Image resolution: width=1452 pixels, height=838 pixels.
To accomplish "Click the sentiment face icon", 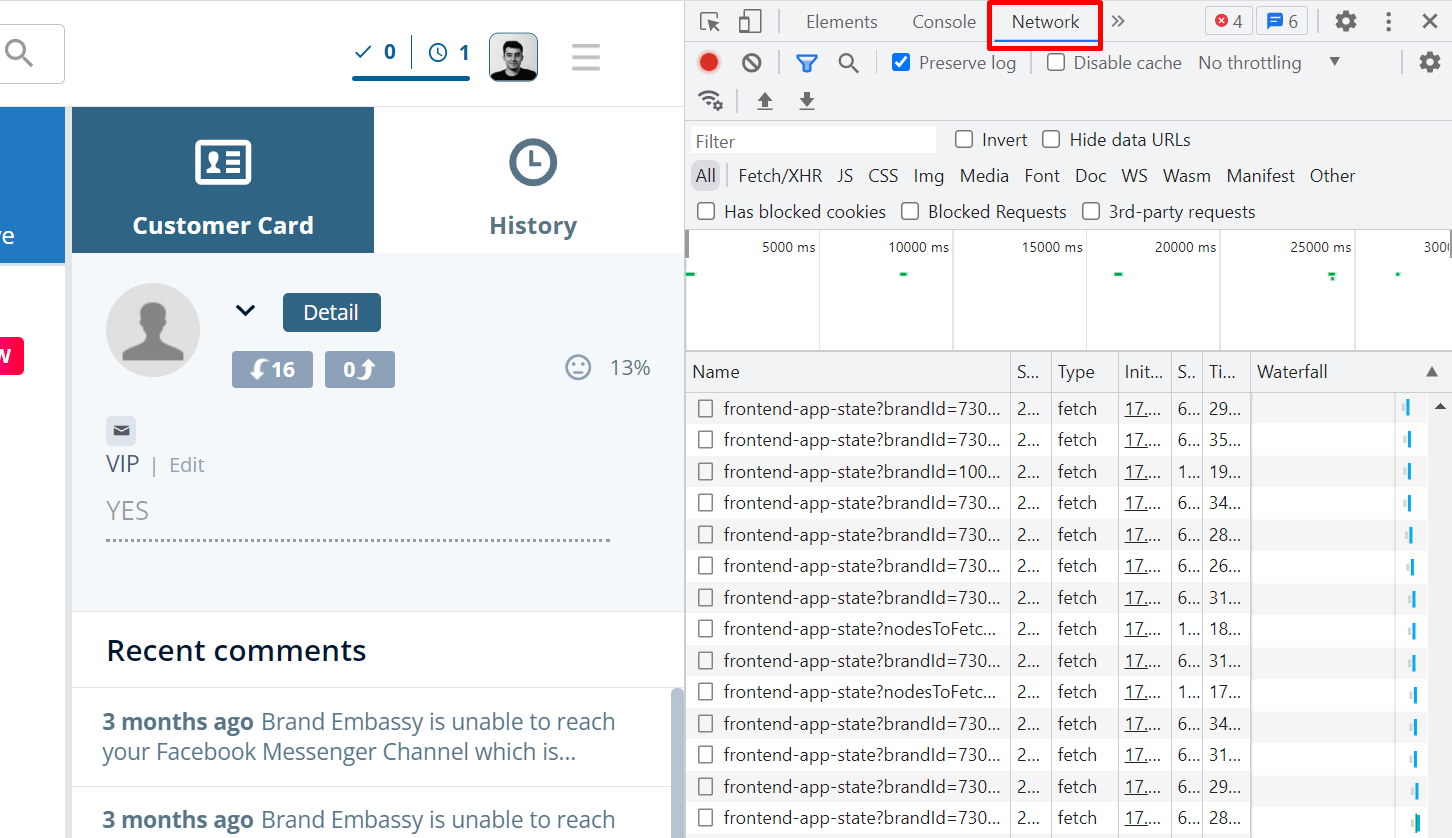I will pos(578,368).
